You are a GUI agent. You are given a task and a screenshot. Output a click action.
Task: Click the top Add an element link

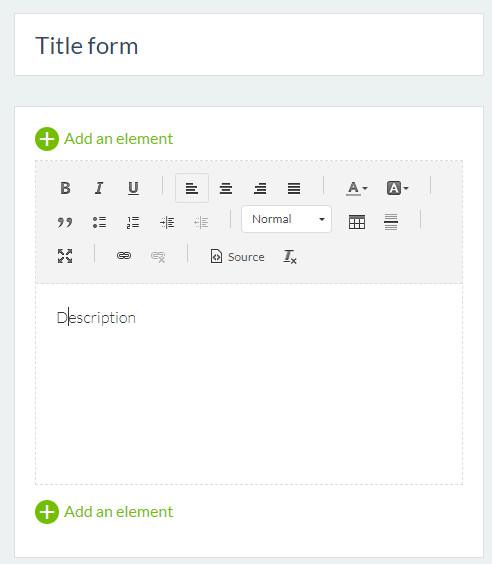[104, 139]
